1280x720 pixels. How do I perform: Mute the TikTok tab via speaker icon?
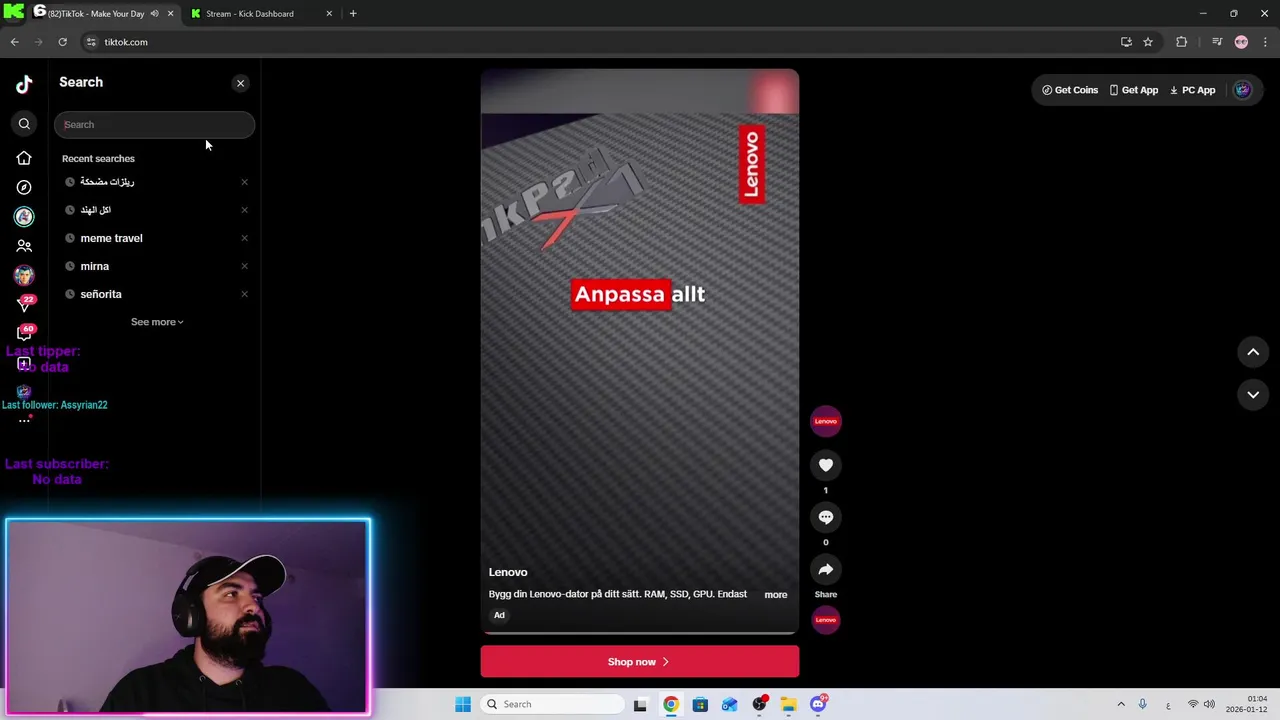click(154, 14)
